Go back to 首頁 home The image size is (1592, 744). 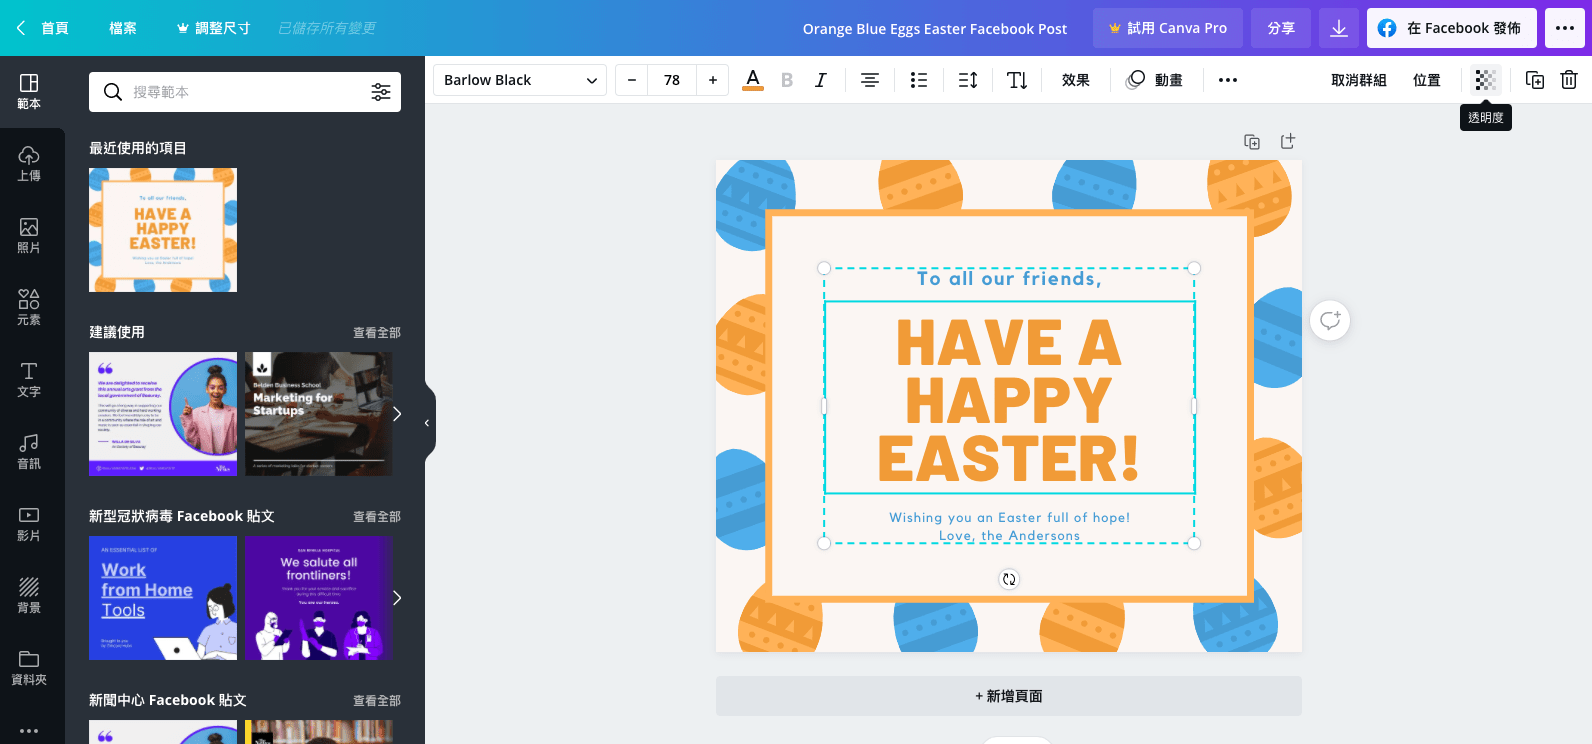43,28
